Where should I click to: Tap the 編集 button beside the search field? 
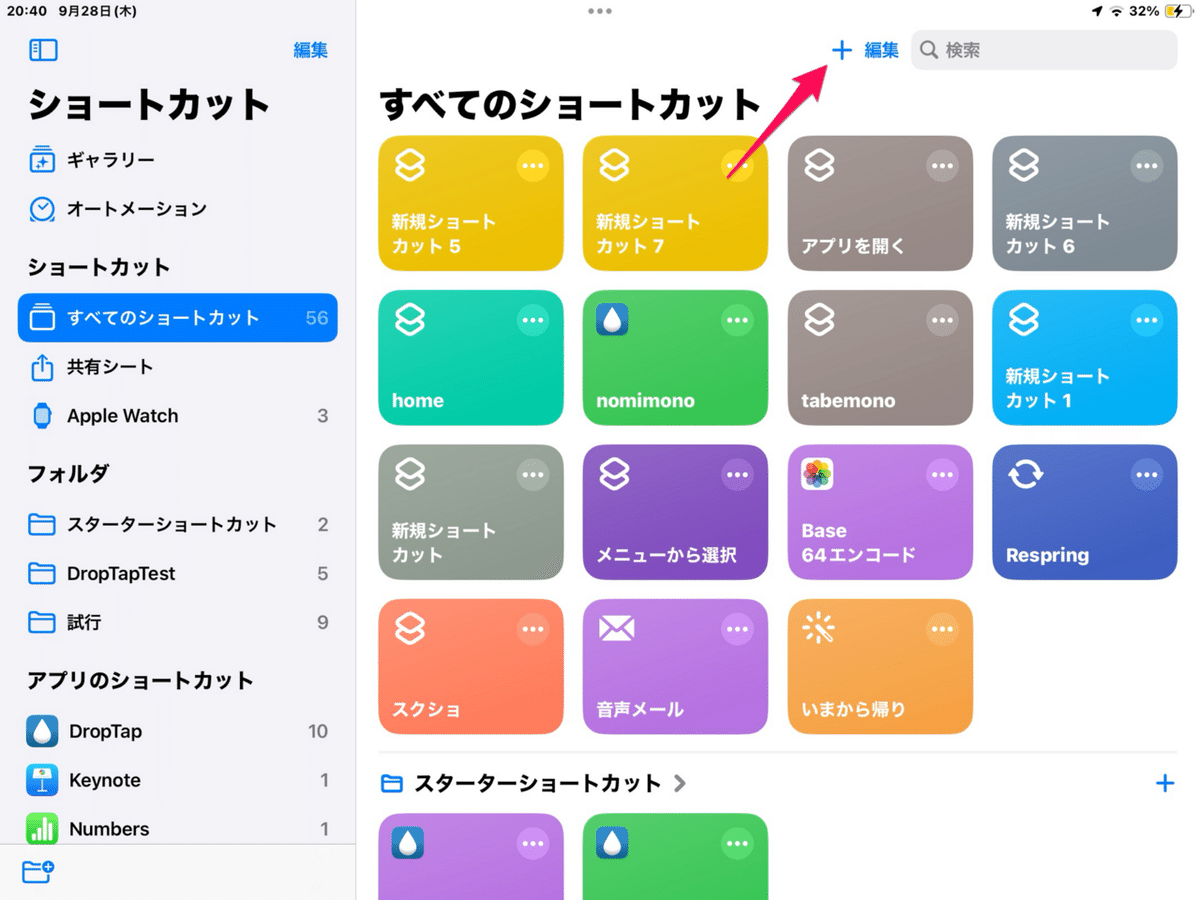pyautogui.click(x=881, y=50)
